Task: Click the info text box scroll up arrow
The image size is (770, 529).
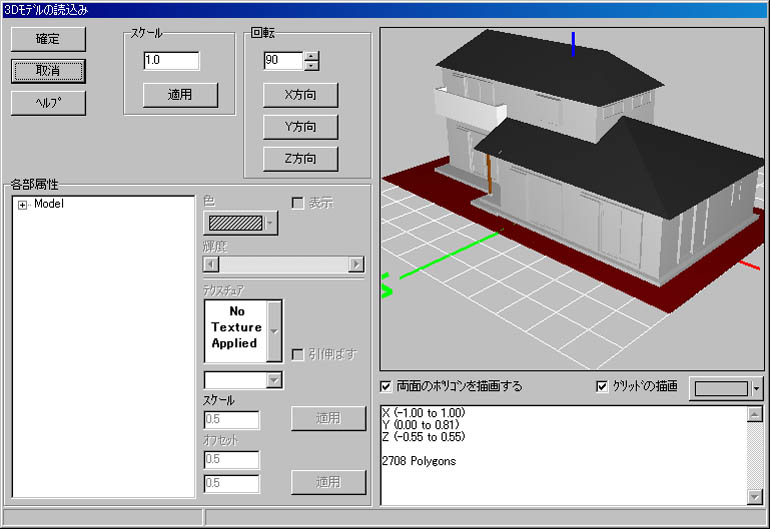Action: point(754,414)
